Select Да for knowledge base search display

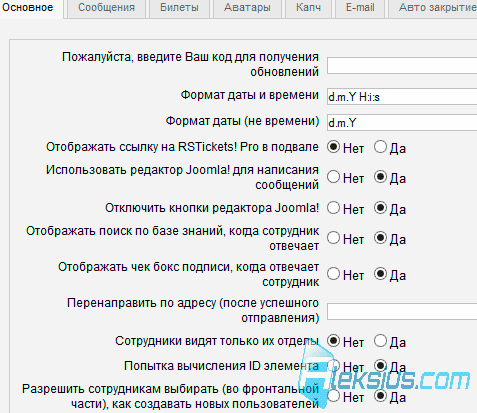(x=380, y=238)
